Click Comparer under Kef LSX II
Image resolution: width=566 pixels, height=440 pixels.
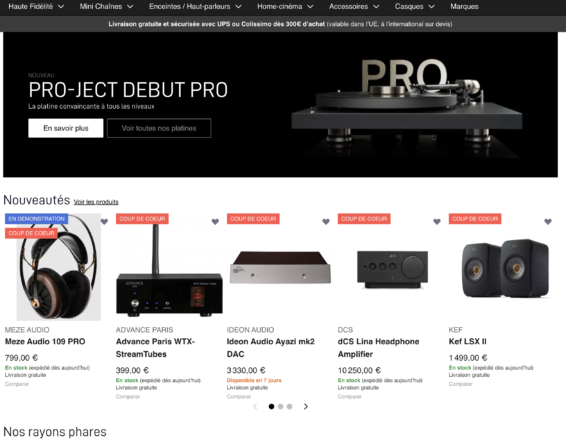[x=460, y=384]
